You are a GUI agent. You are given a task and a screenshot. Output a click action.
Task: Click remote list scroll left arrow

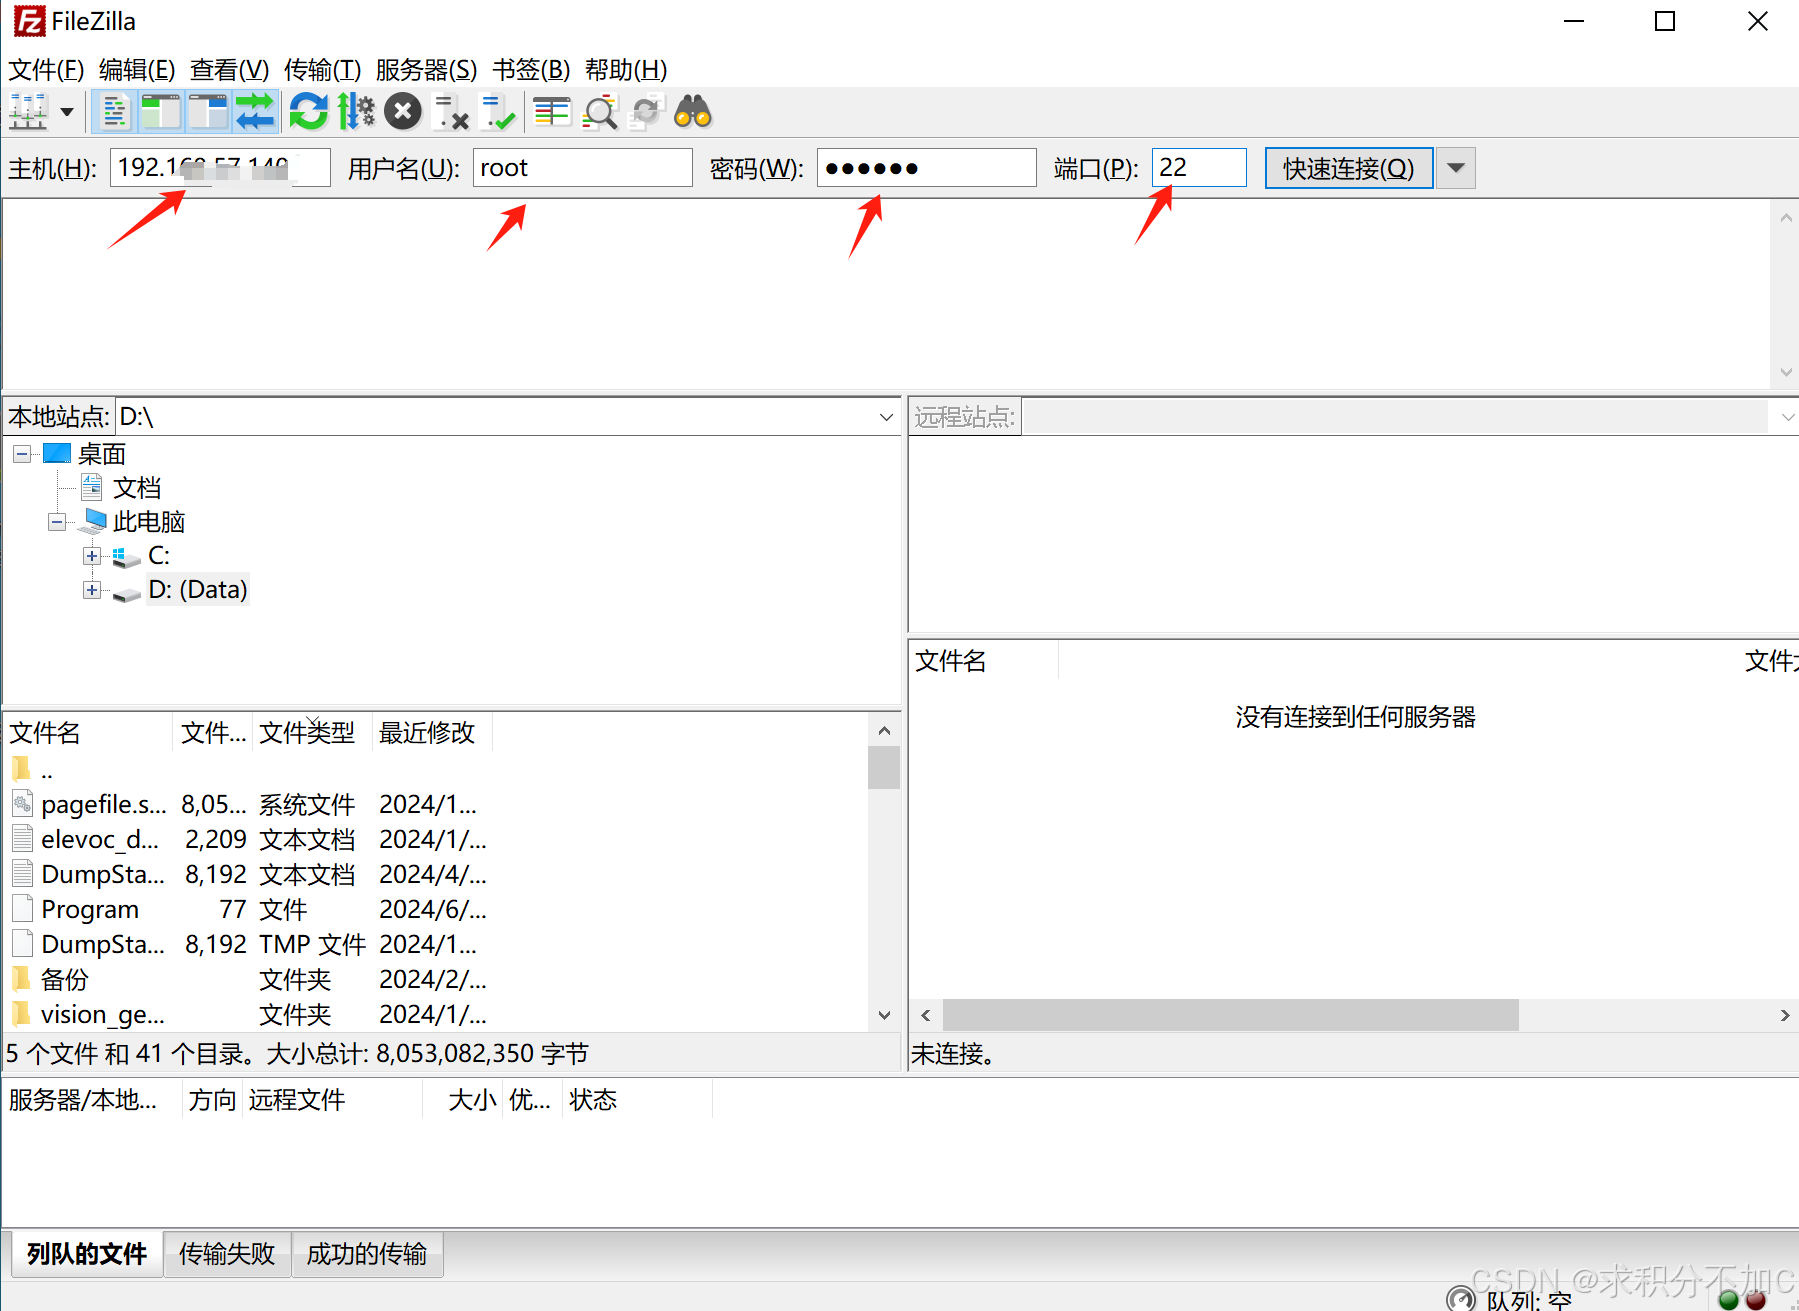click(x=926, y=1015)
